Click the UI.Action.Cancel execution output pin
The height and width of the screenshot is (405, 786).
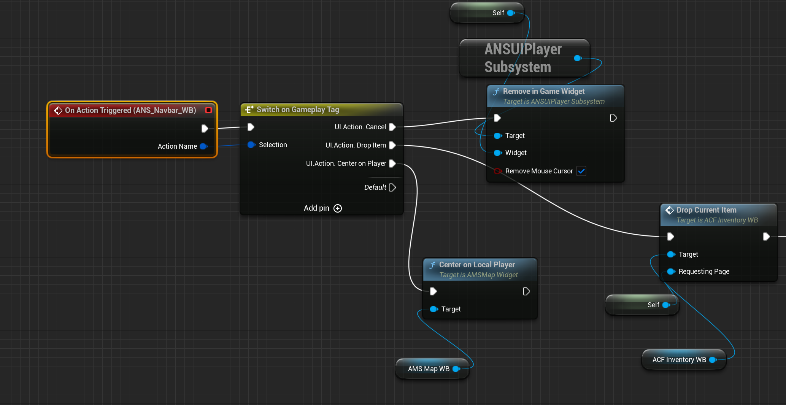tap(392, 127)
